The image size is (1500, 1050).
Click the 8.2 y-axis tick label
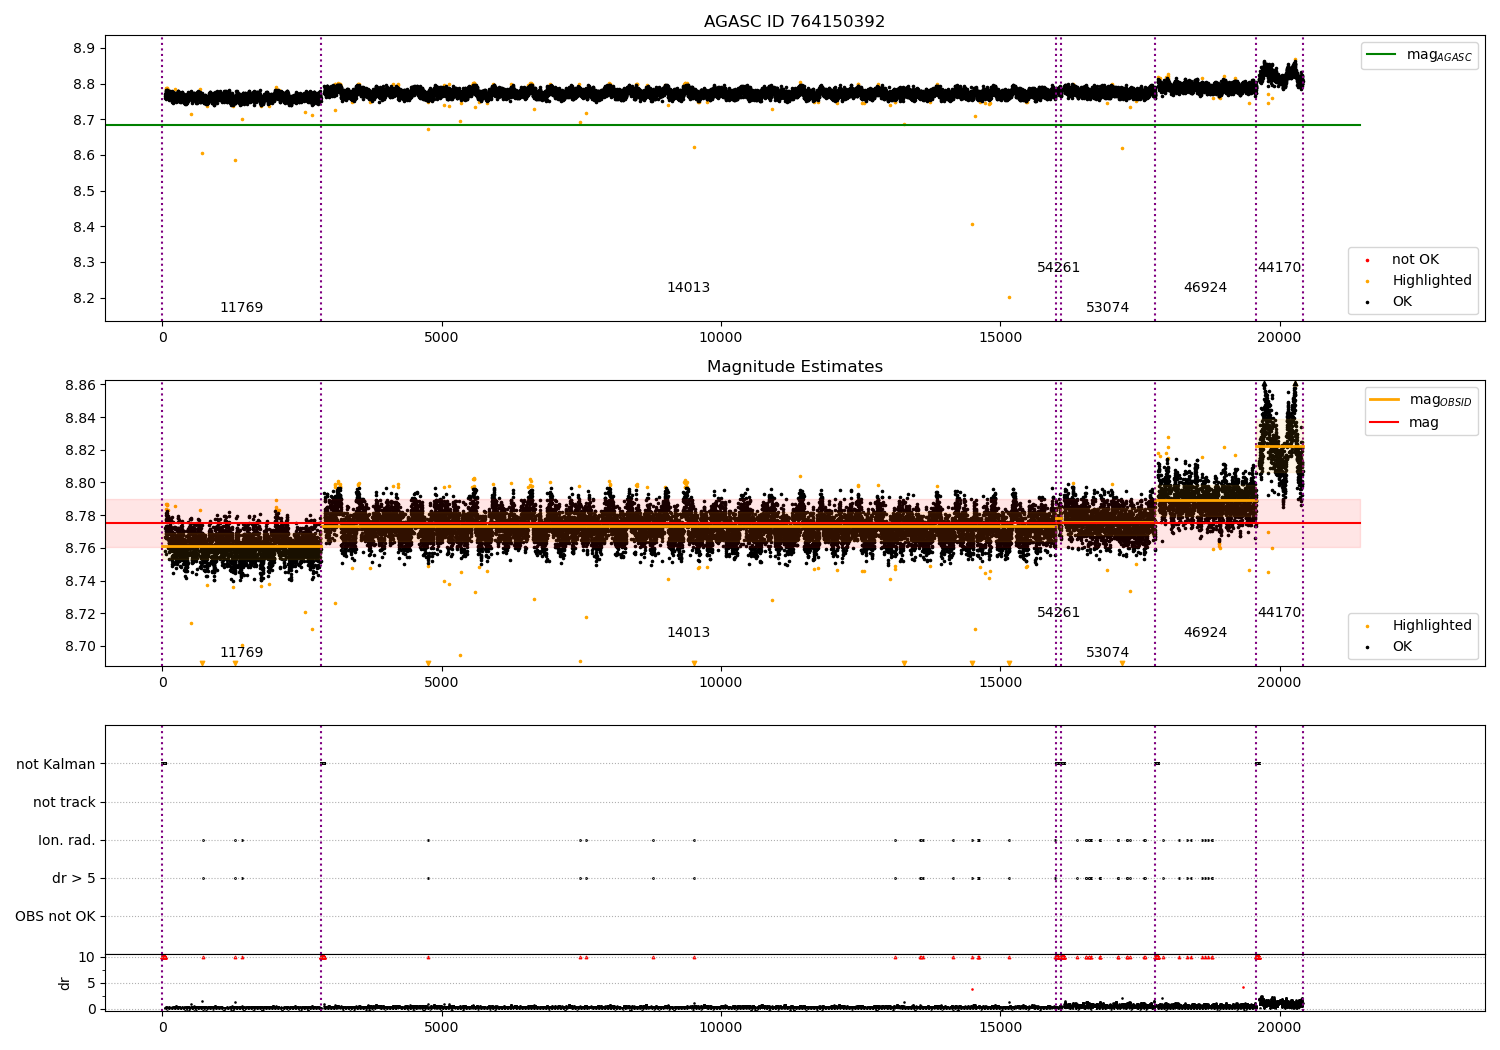pyautogui.click(x=84, y=299)
